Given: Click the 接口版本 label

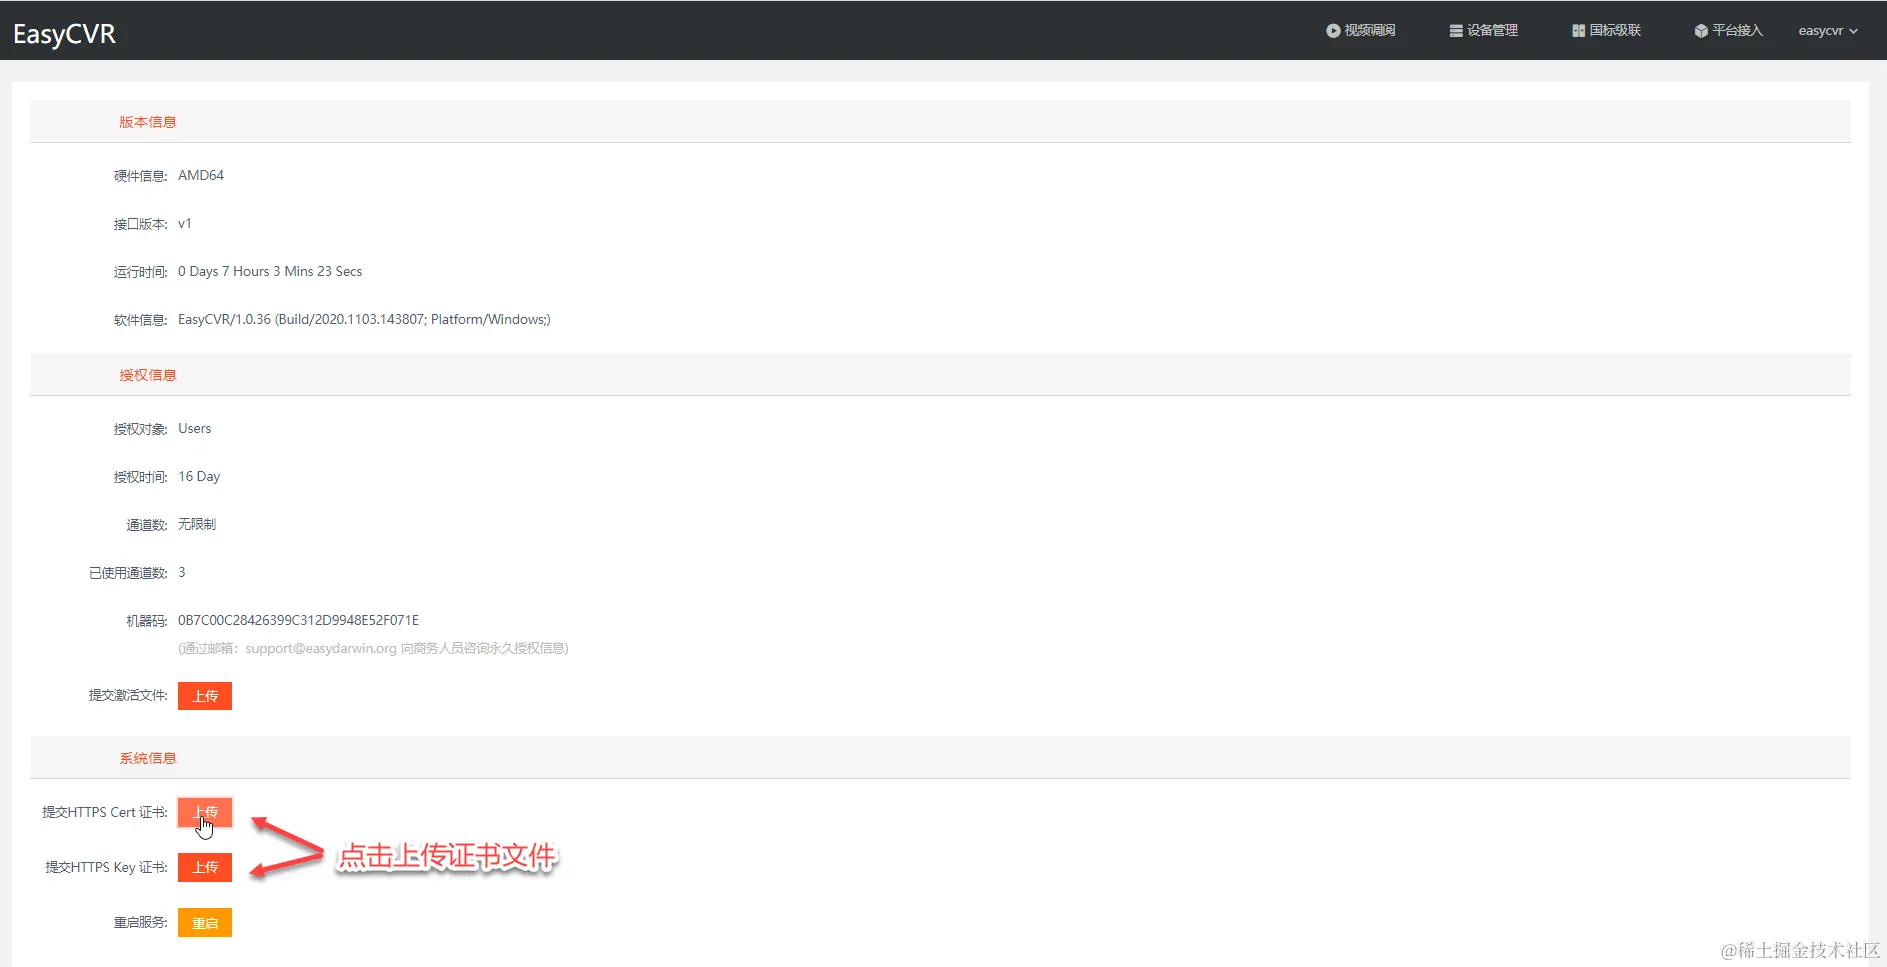Looking at the screenshot, I should pos(140,224).
